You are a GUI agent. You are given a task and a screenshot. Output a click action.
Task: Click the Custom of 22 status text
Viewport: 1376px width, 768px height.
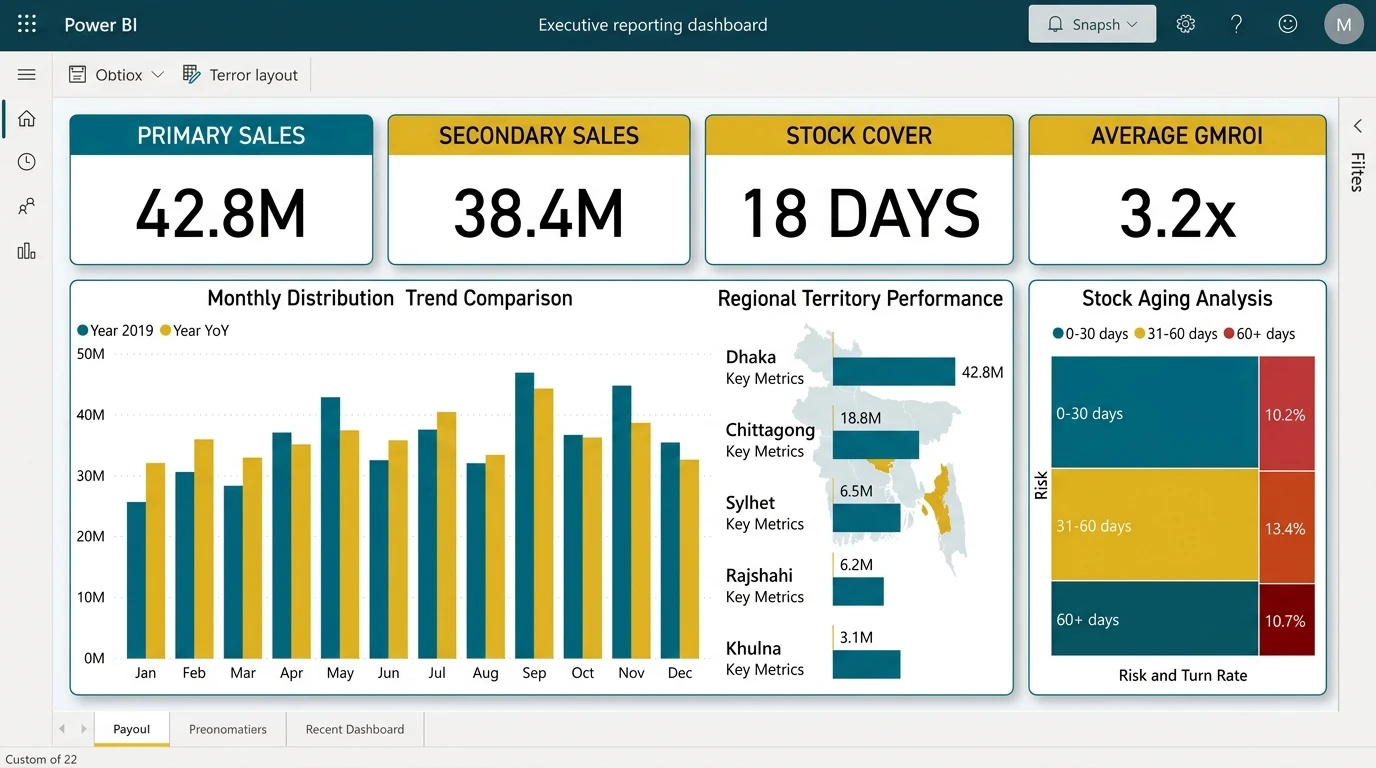click(x=41, y=759)
